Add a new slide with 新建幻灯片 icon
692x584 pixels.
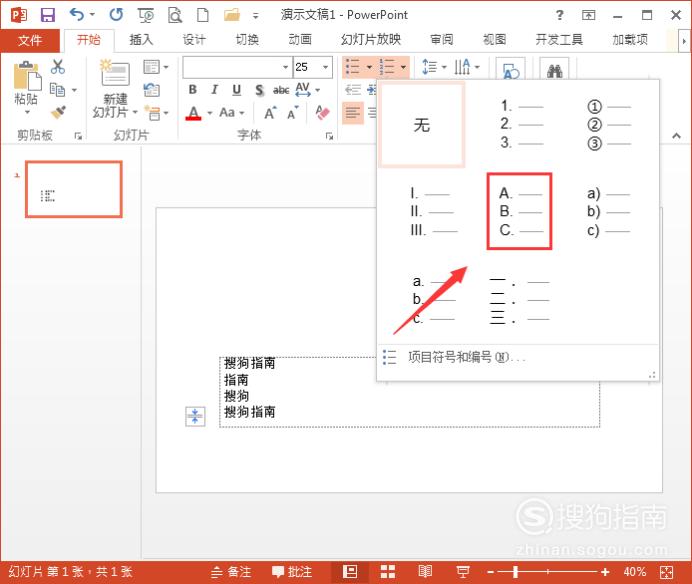pyautogui.click(x=115, y=73)
